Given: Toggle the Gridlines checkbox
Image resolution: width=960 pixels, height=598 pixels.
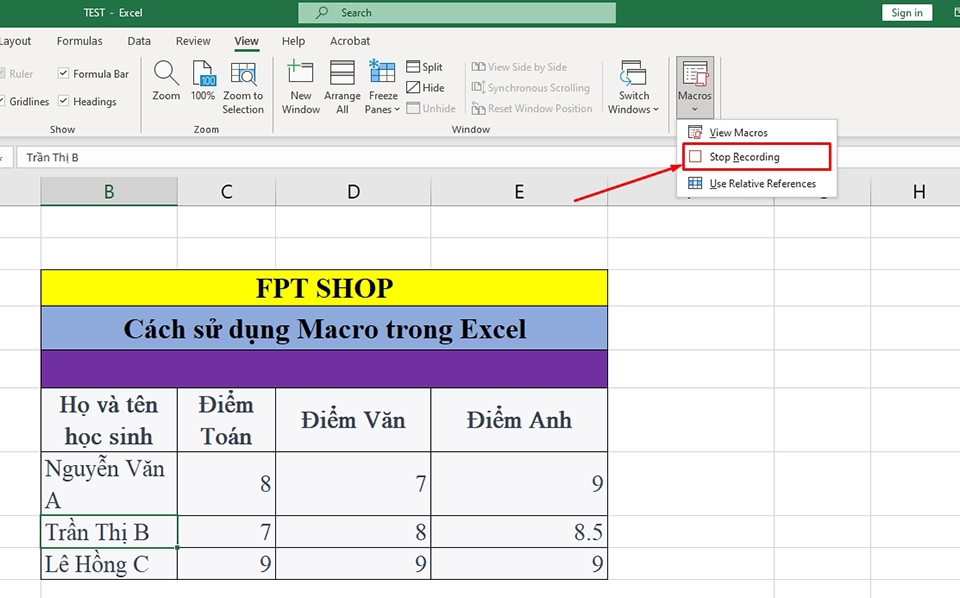Looking at the screenshot, I should (2, 101).
